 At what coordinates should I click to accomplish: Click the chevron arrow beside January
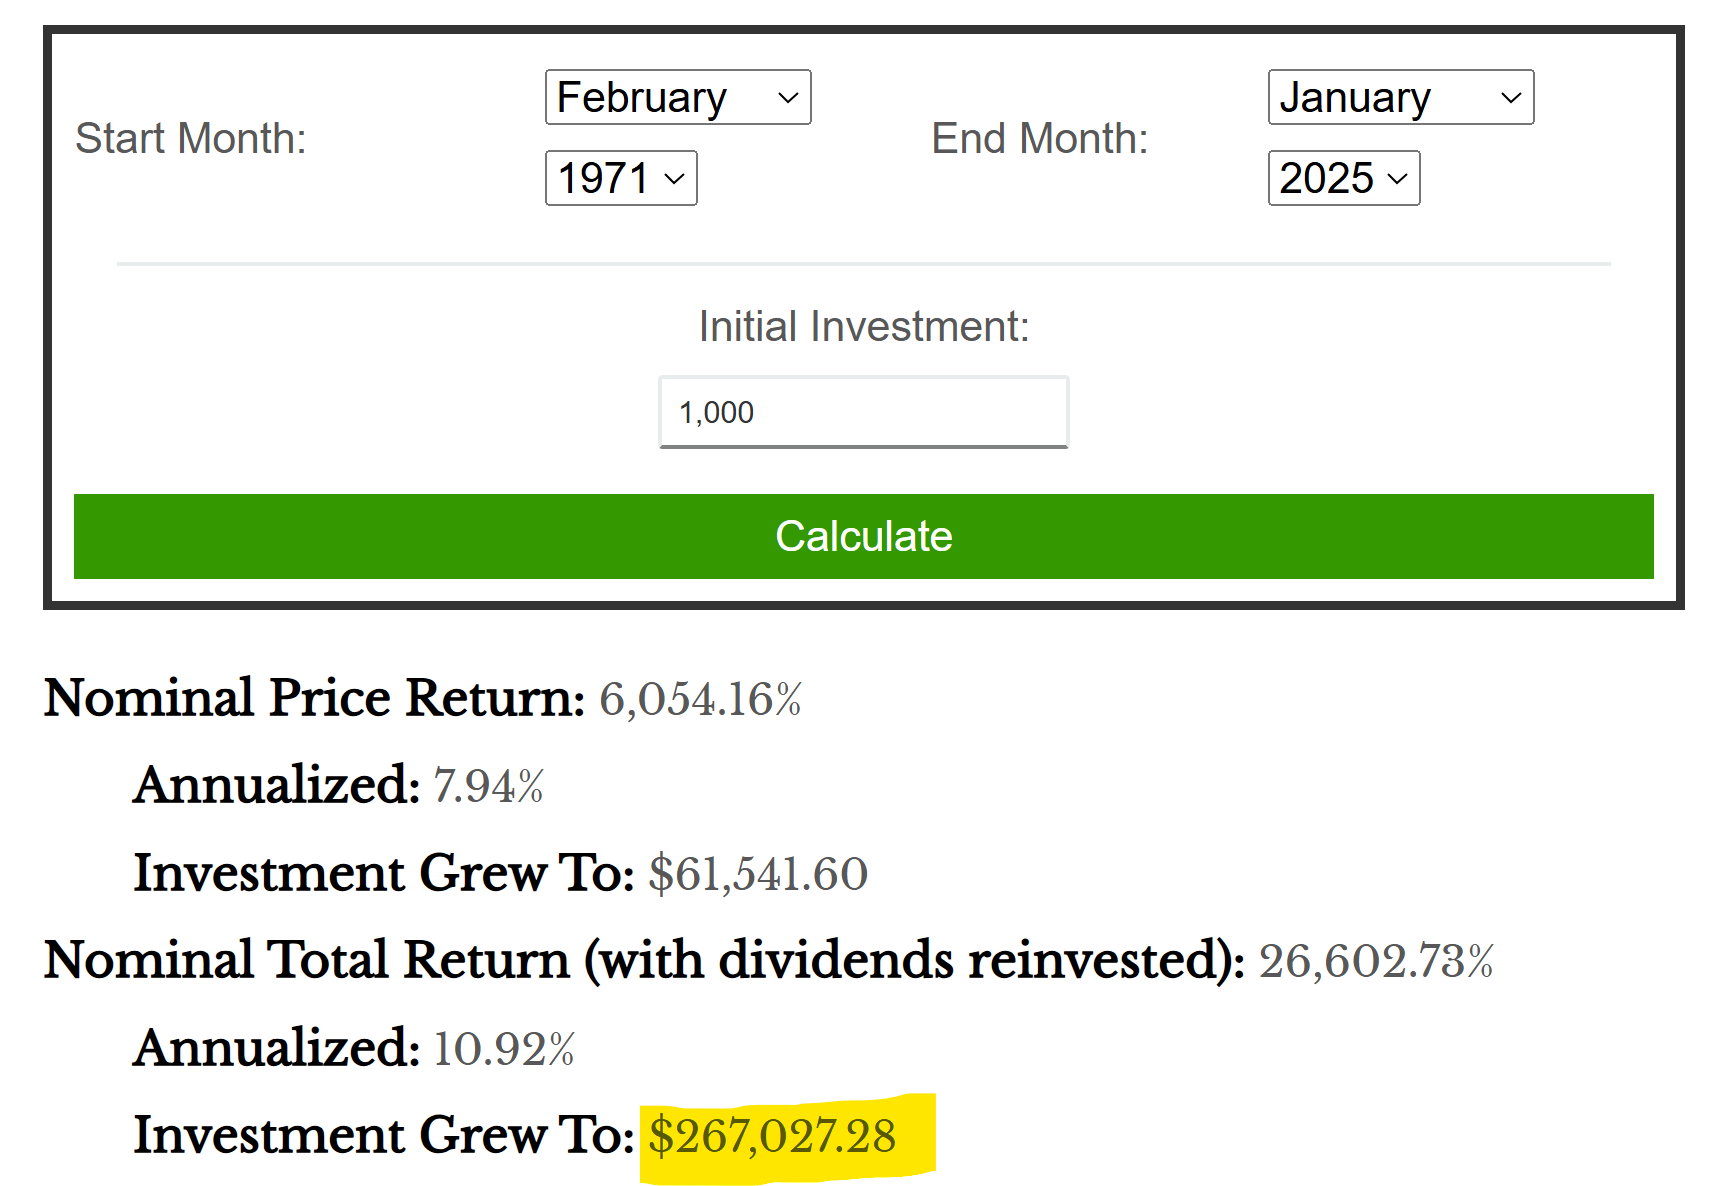(x=1511, y=98)
